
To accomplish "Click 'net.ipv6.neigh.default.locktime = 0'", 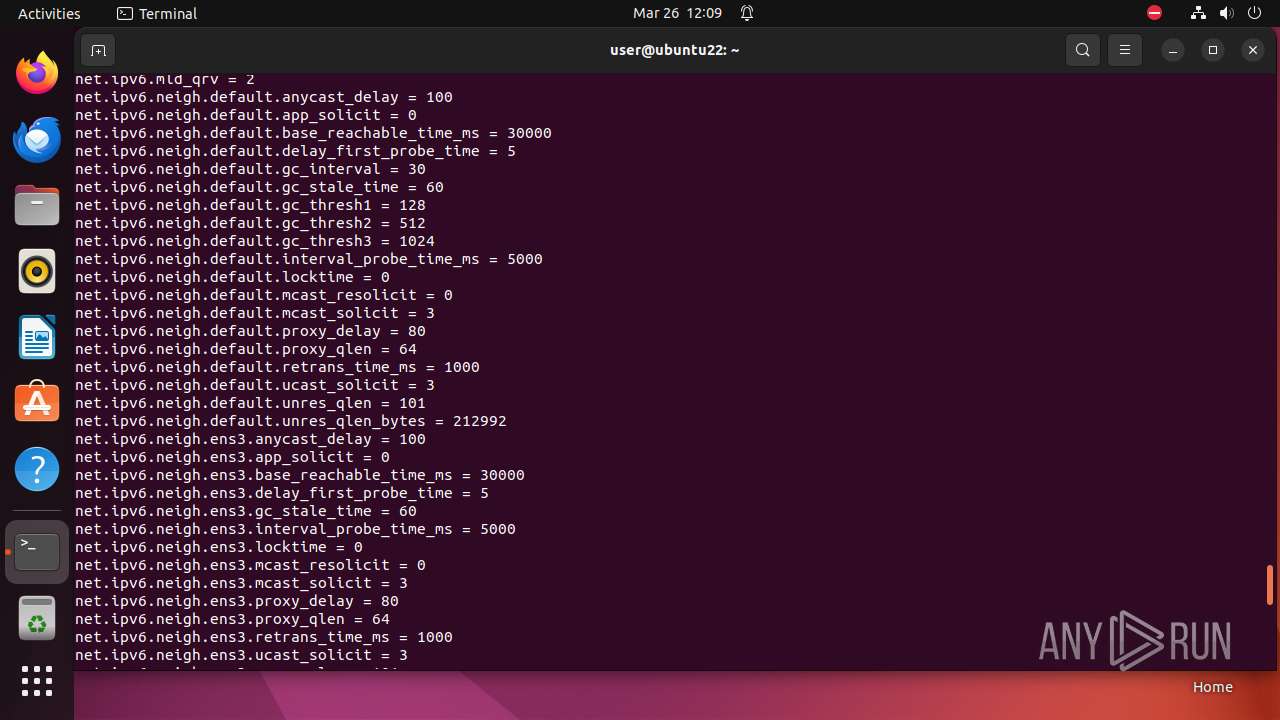I will pos(232,277).
